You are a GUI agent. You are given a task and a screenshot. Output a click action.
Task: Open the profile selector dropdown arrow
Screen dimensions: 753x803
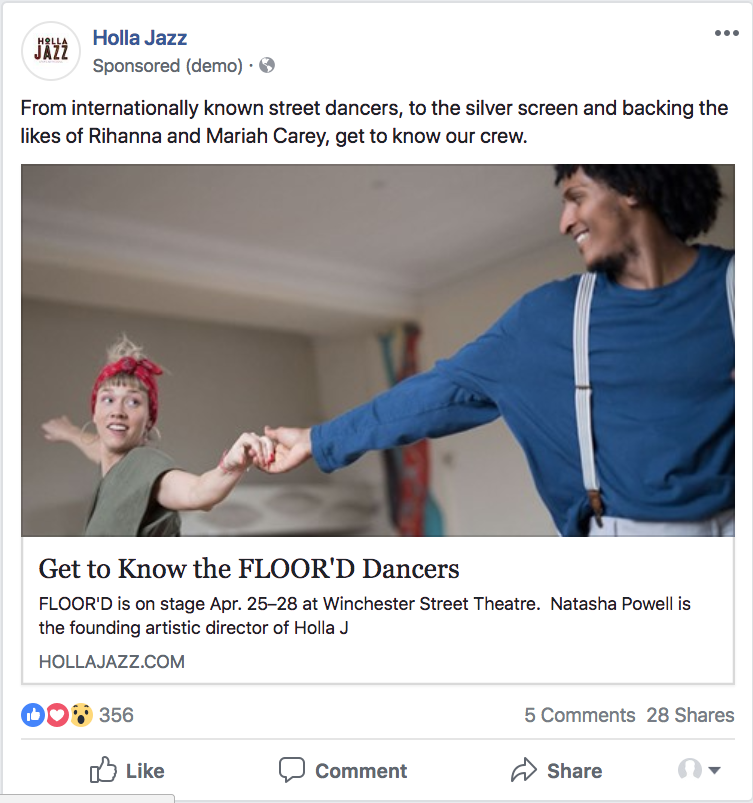715,770
